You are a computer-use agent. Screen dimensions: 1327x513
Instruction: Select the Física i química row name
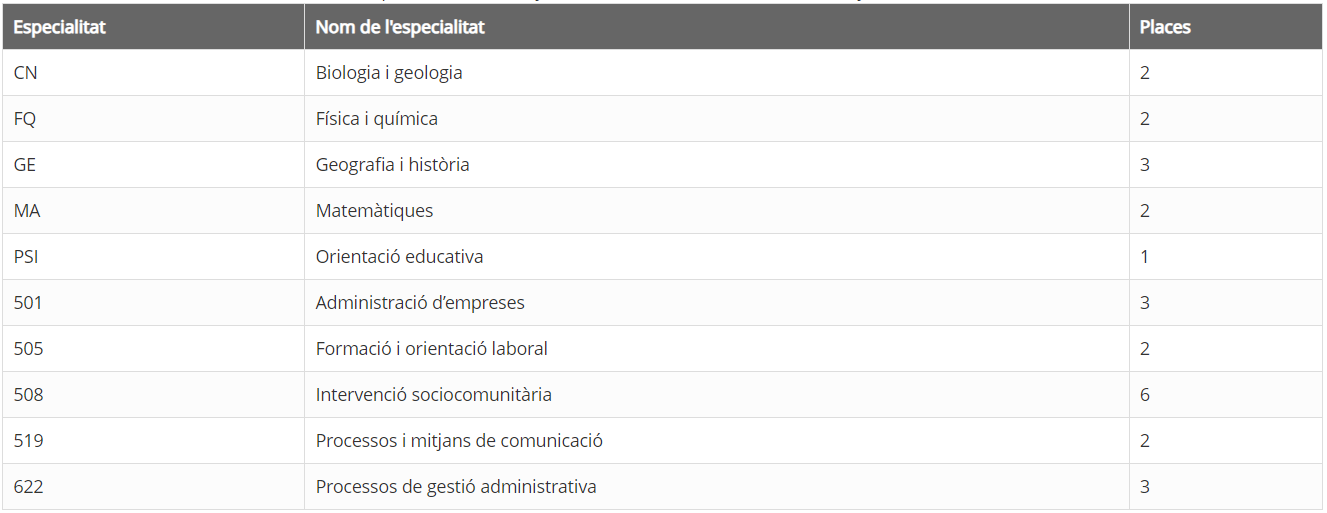tap(377, 119)
